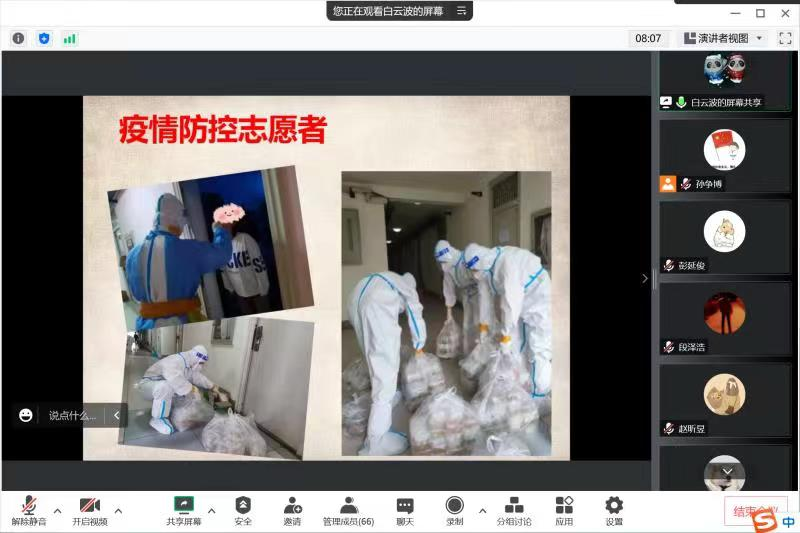This screenshot has height=533, width=800.
Task: Enter full screen mode icon
Action: point(782,38)
